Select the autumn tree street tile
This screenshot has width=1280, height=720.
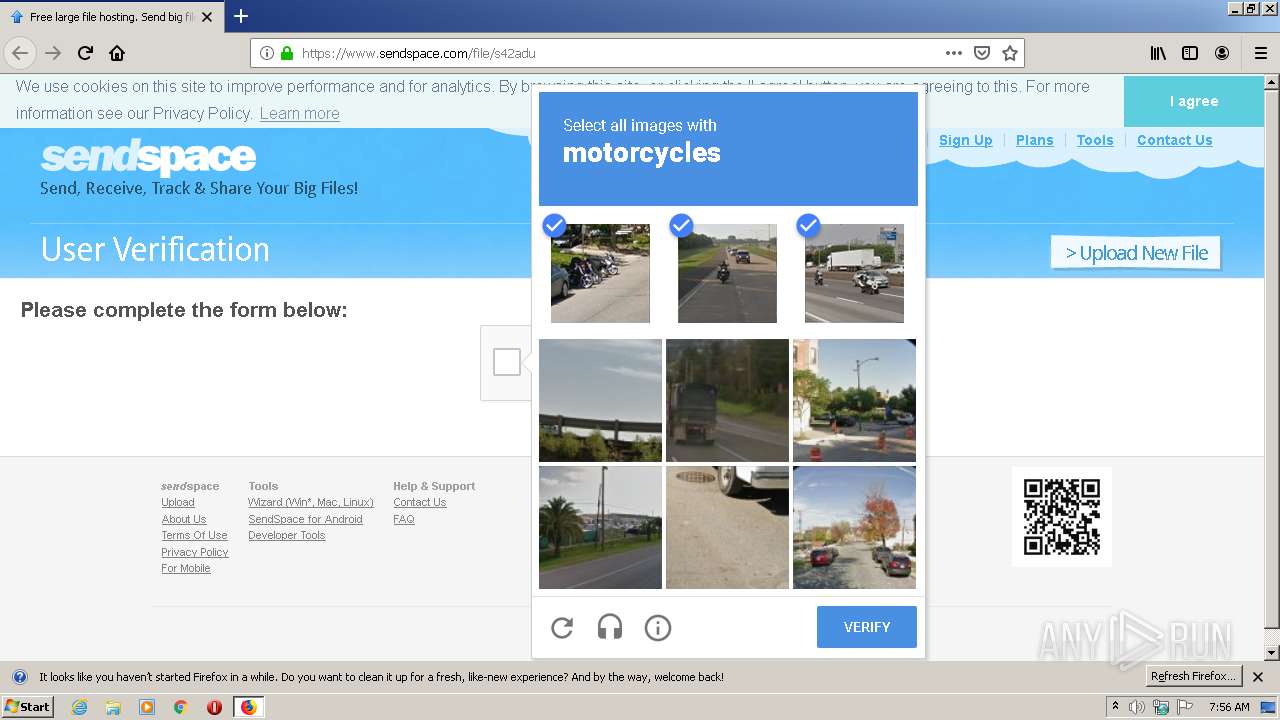click(x=854, y=527)
